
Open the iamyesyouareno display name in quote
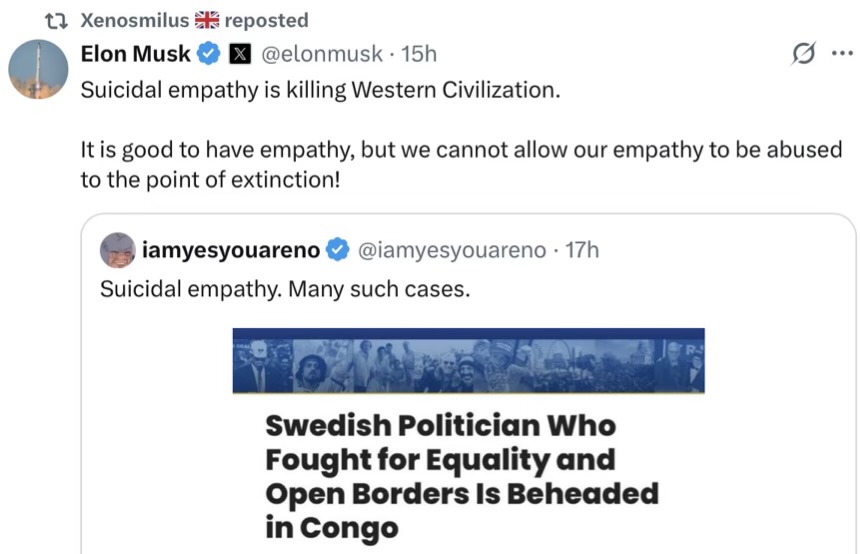[x=232, y=250]
